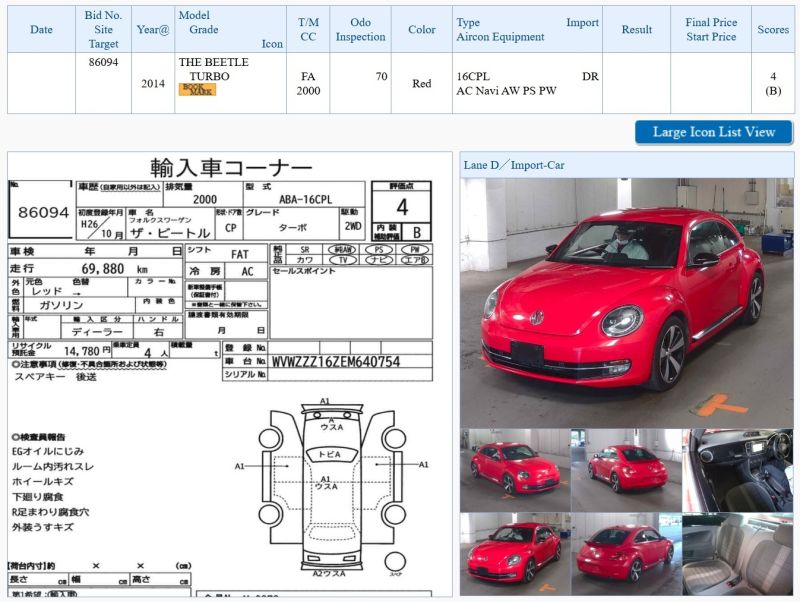
Task: Click the T/M CC column header
Action: (x=308, y=30)
